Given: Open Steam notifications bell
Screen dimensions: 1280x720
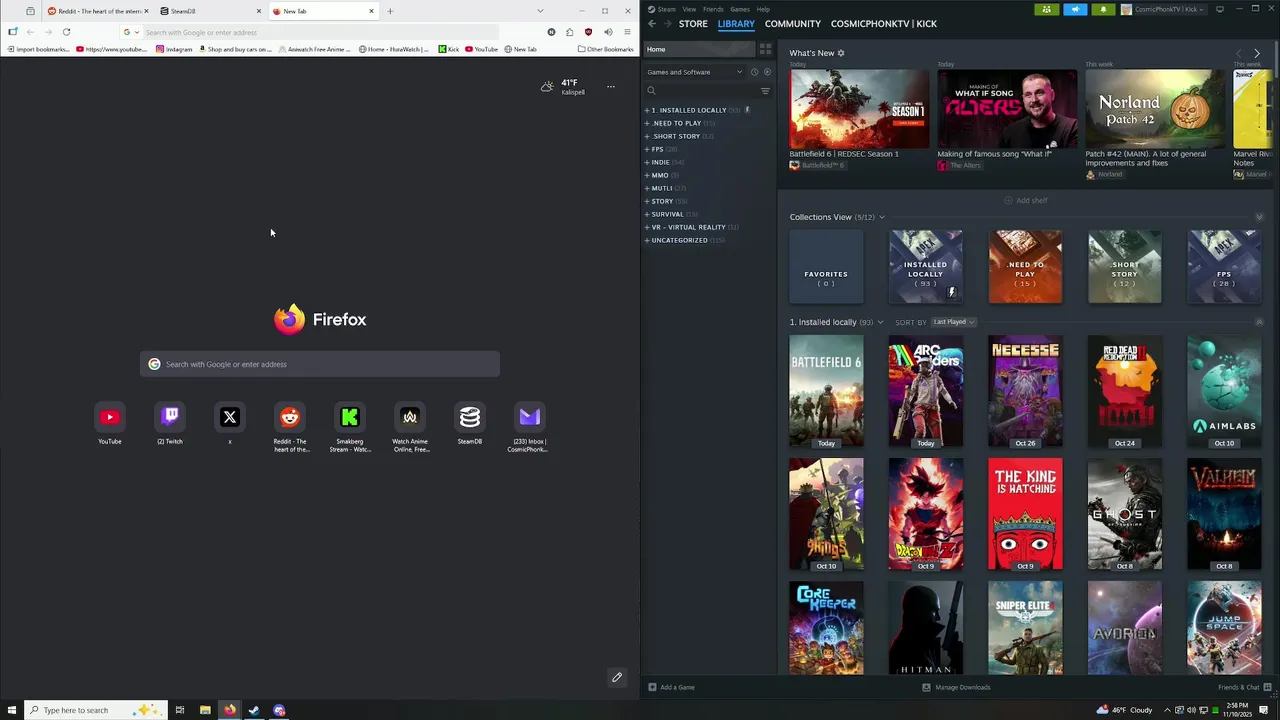Looking at the screenshot, I should [1103, 9].
